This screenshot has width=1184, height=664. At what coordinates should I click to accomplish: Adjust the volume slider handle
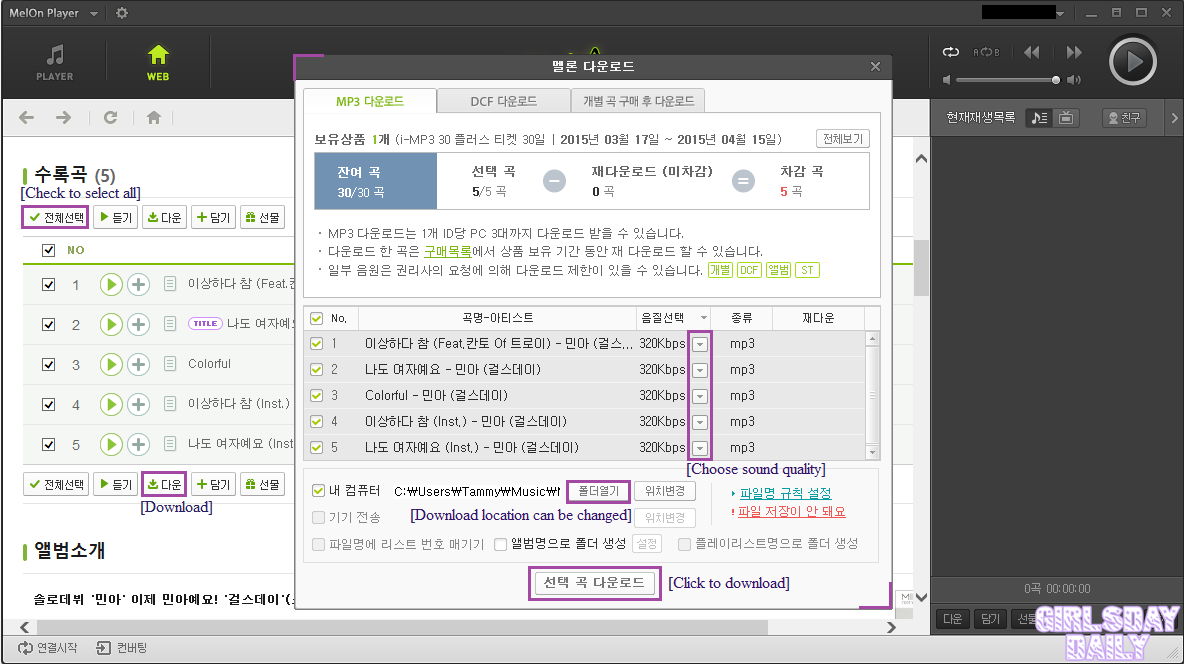click(x=1056, y=80)
